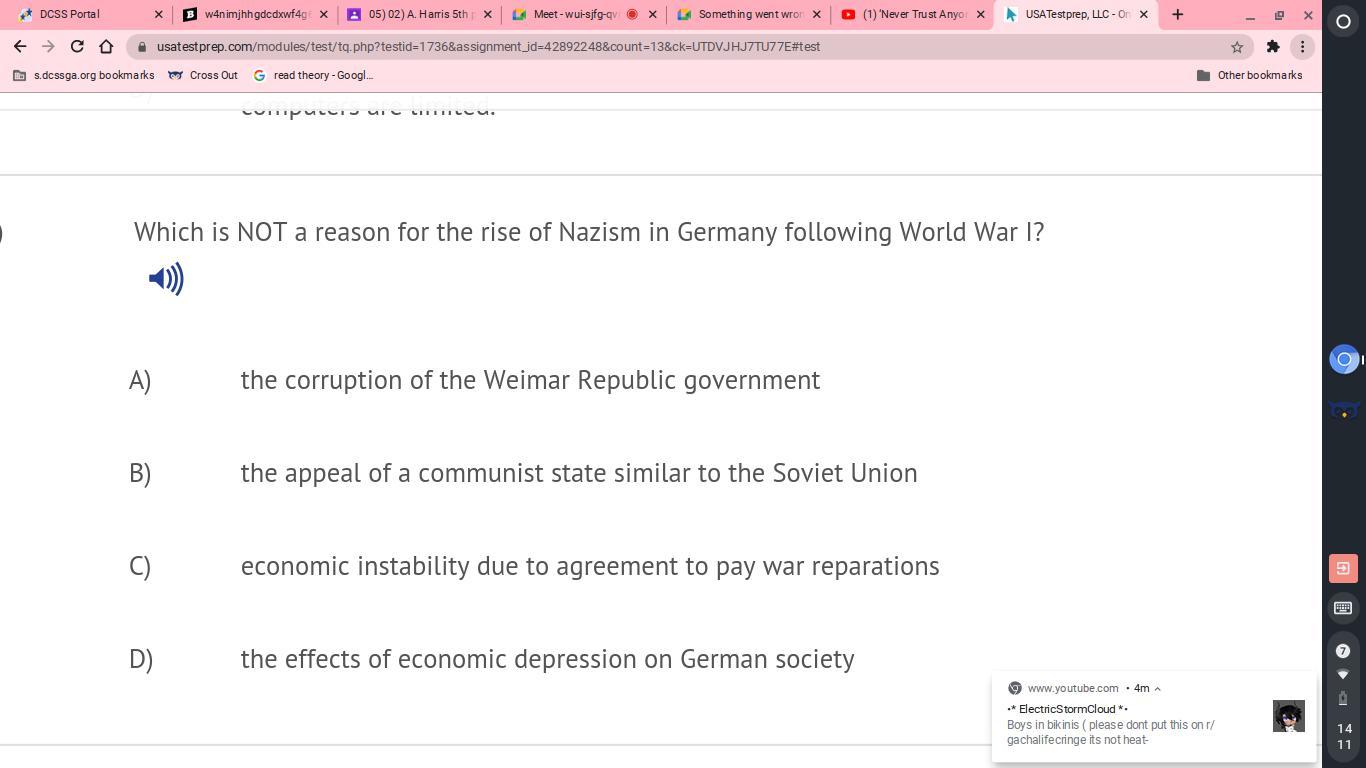
Task: Play the question audio with the speaker icon
Action: (166, 279)
